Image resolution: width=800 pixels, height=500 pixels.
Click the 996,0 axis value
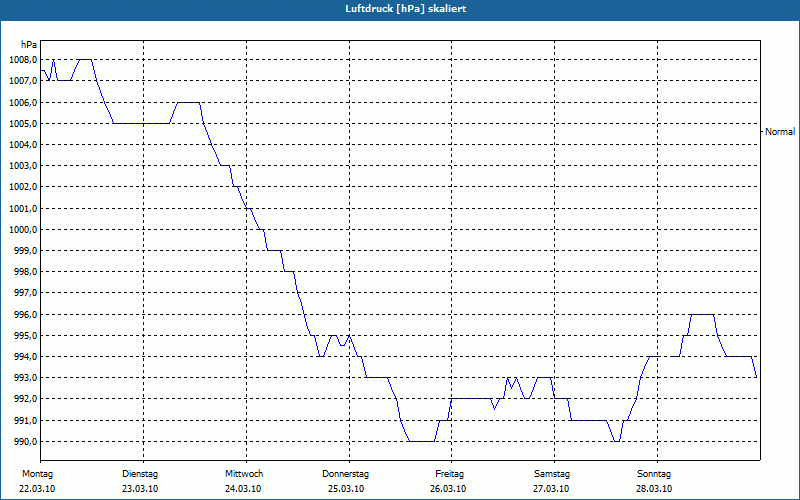tap(26, 314)
